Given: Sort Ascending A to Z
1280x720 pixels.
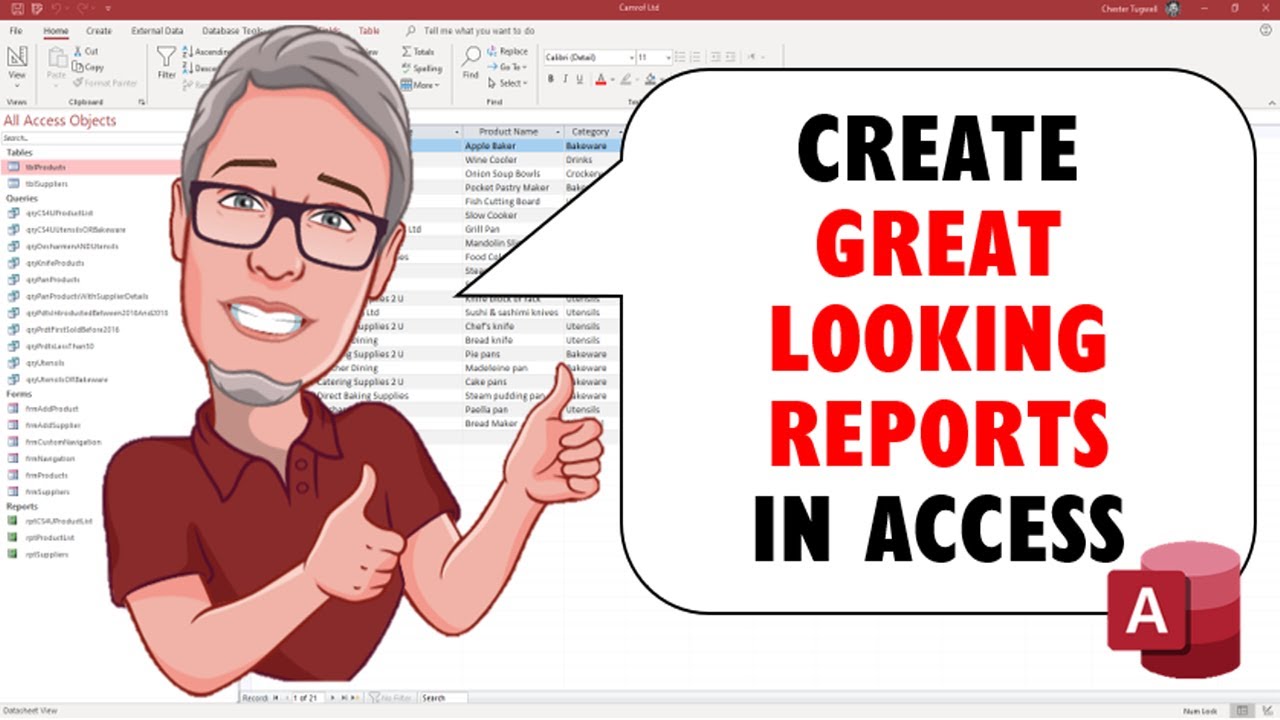Looking at the screenshot, I should [205, 51].
